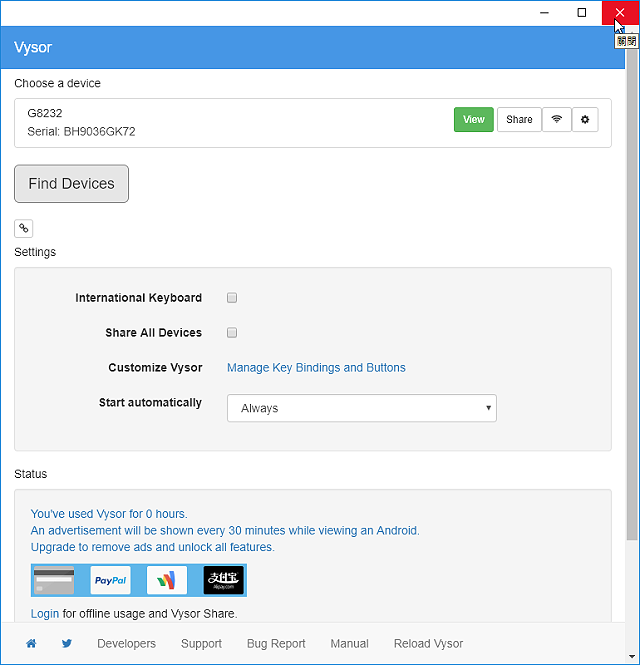
Task: Pay with the credit card icon
Action: click(54, 580)
